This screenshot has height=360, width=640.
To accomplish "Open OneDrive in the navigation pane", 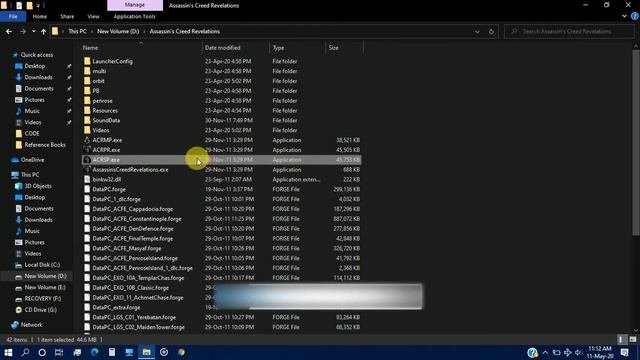I will click(32, 160).
